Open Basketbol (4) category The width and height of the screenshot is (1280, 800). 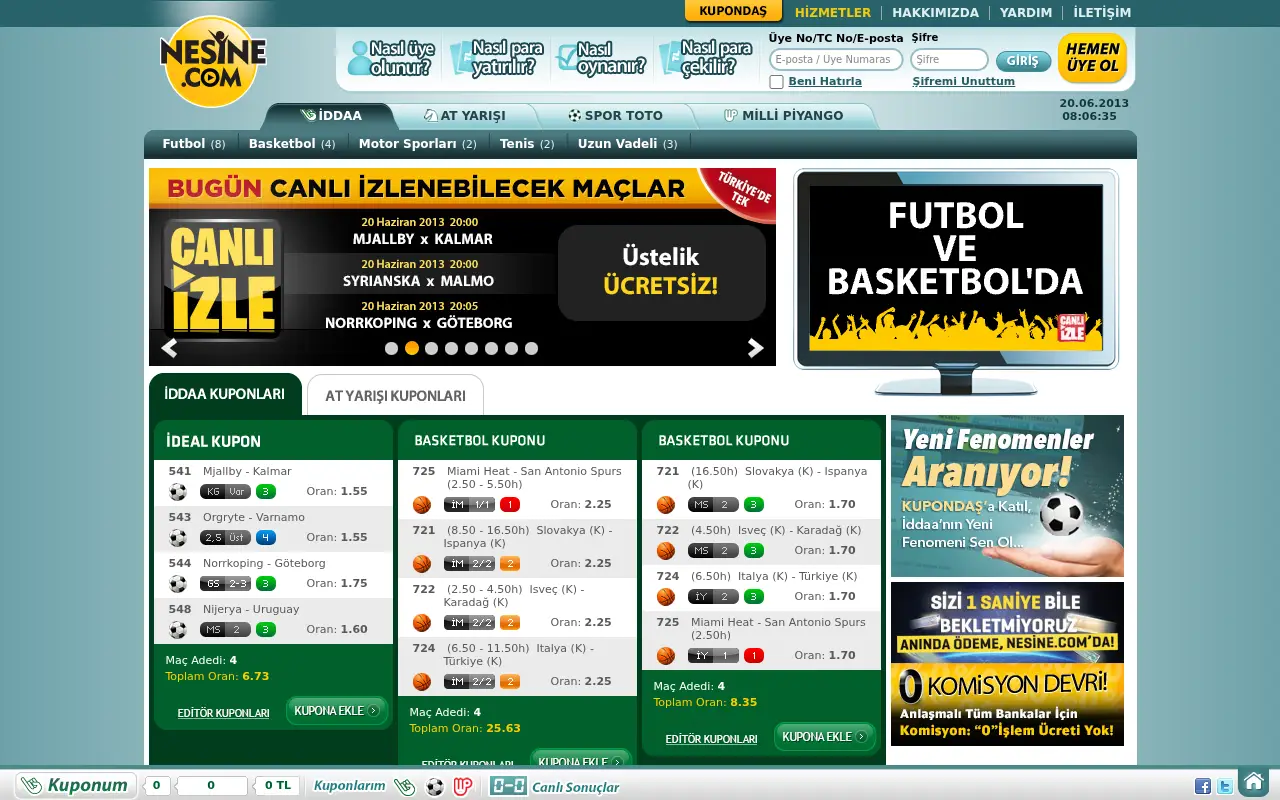pyautogui.click(x=292, y=144)
